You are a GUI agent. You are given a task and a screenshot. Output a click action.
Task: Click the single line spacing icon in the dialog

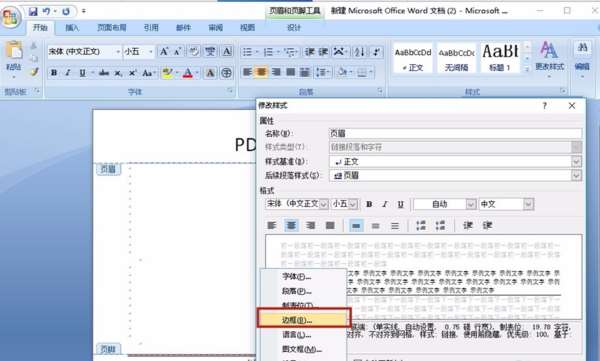[356, 226]
